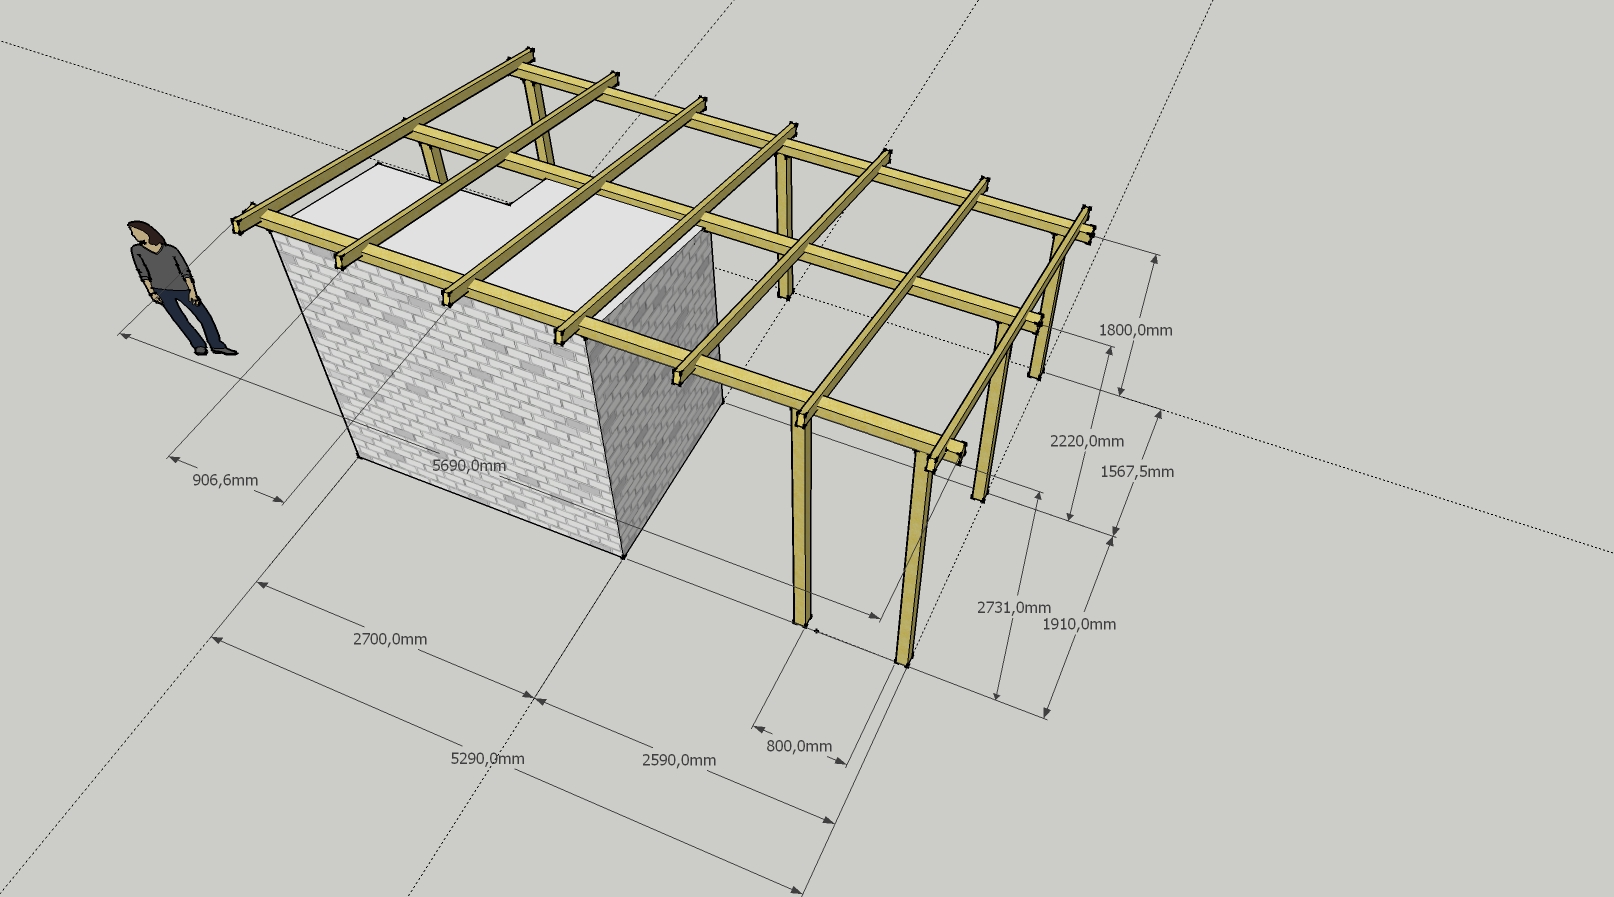Viewport: 1614px width, 897px height.
Task: Click the 2590,0mm dimension text
Action: tap(679, 760)
